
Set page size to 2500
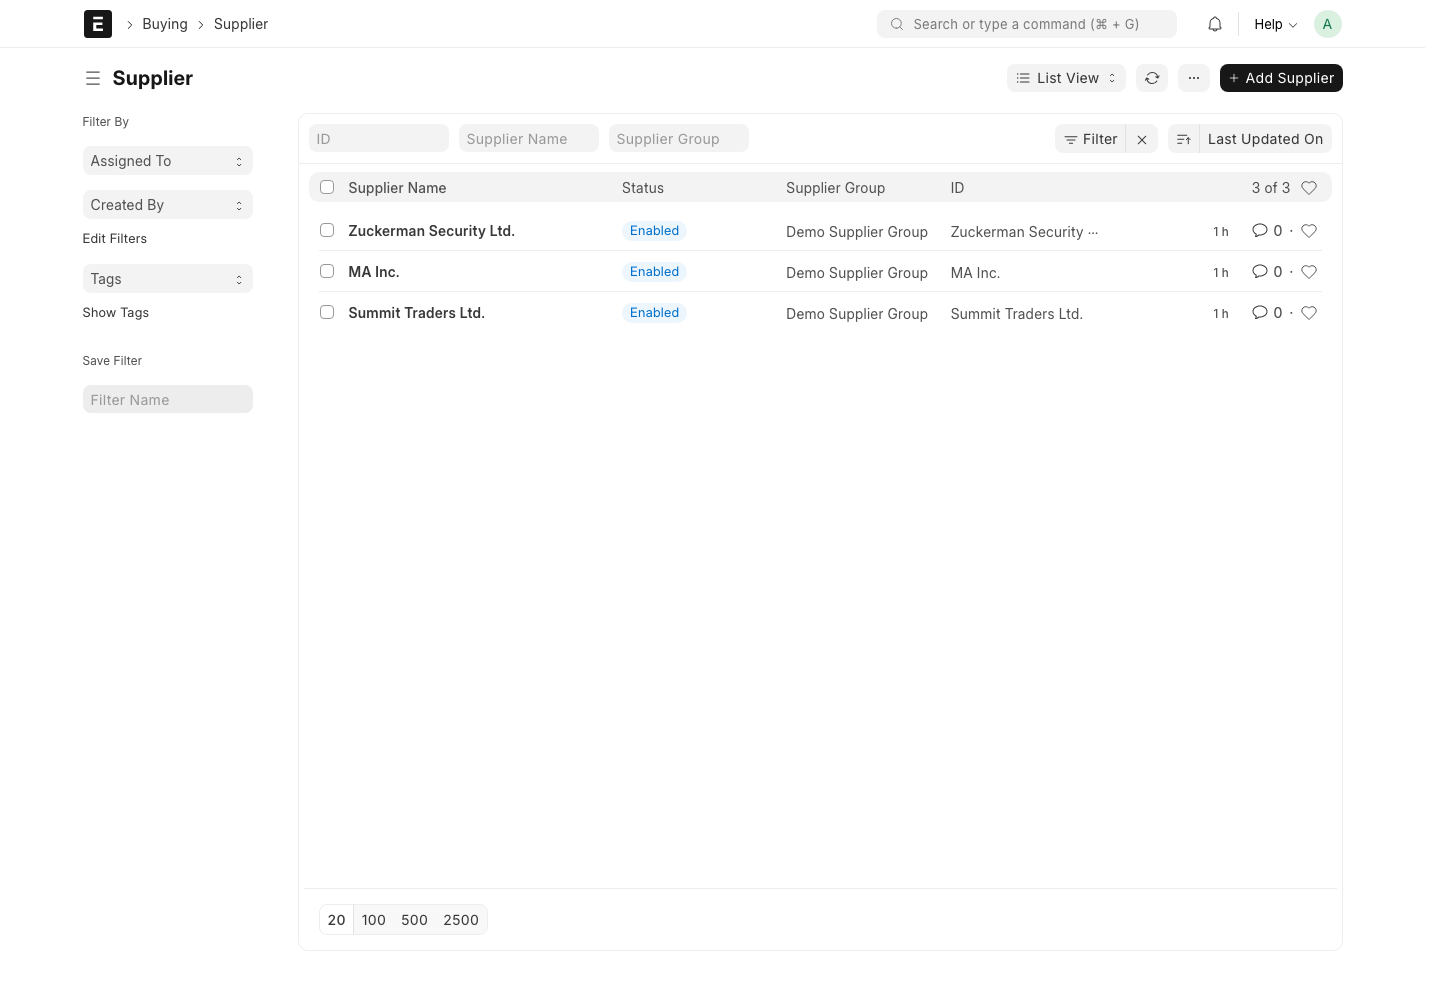click(x=461, y=920)
